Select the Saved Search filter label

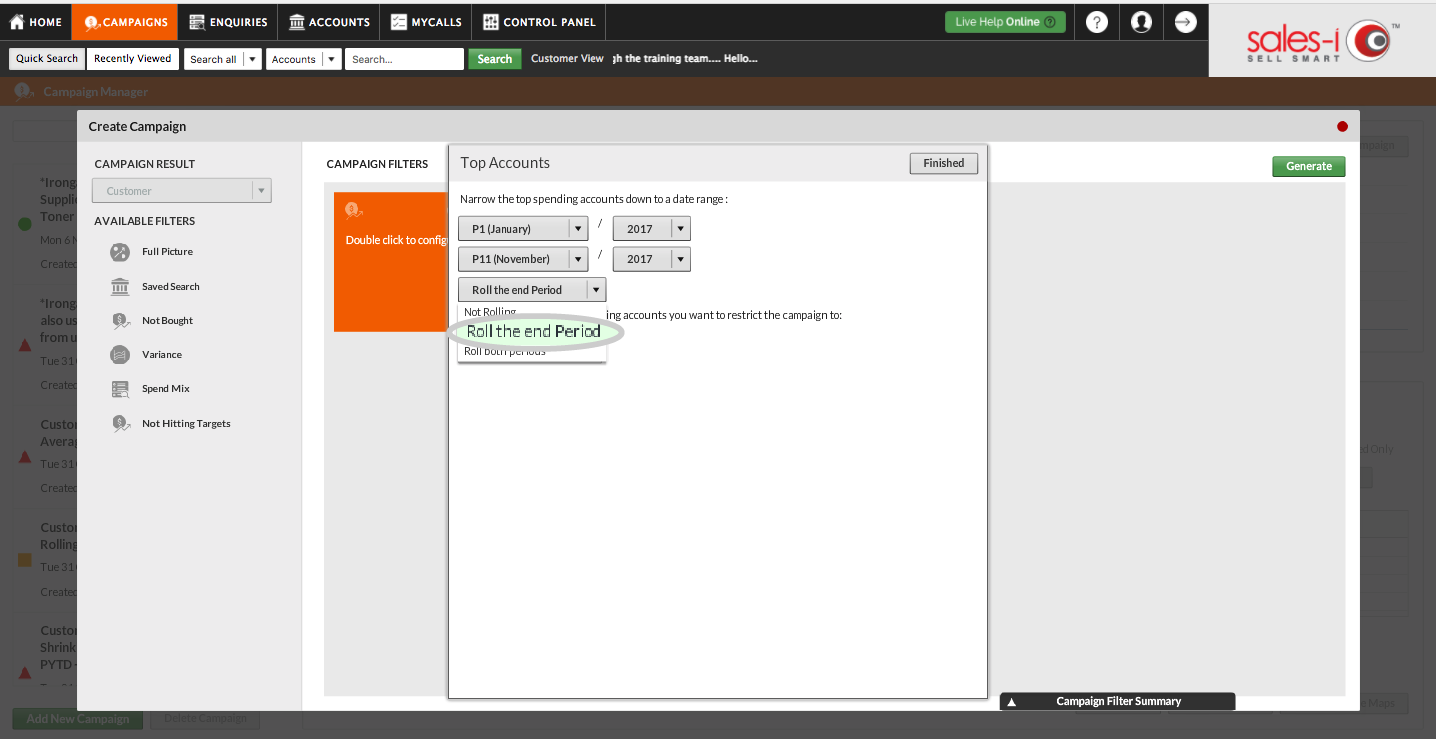pyautogui.click(x=171, y=287)
